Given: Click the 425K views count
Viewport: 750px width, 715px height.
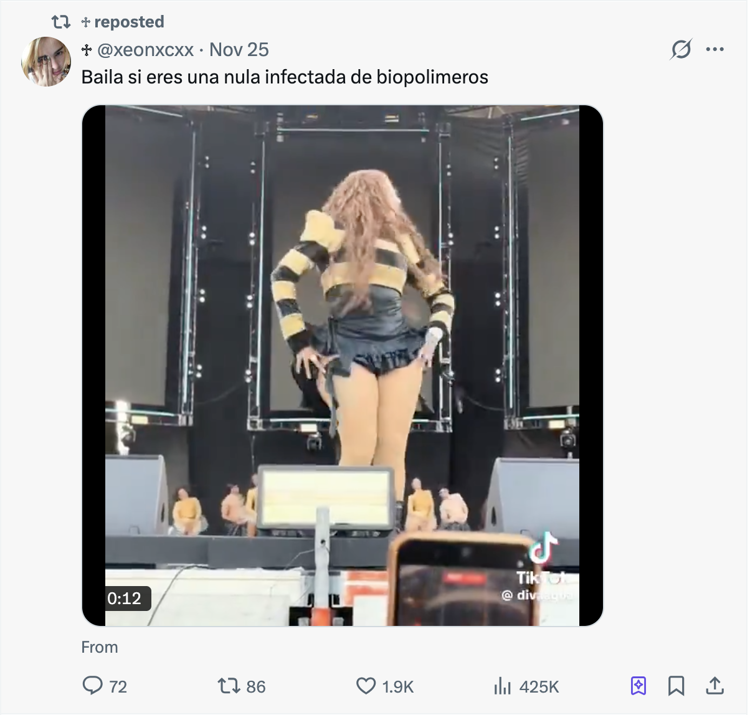Looking at the screenshot, I should coord(539,686).
